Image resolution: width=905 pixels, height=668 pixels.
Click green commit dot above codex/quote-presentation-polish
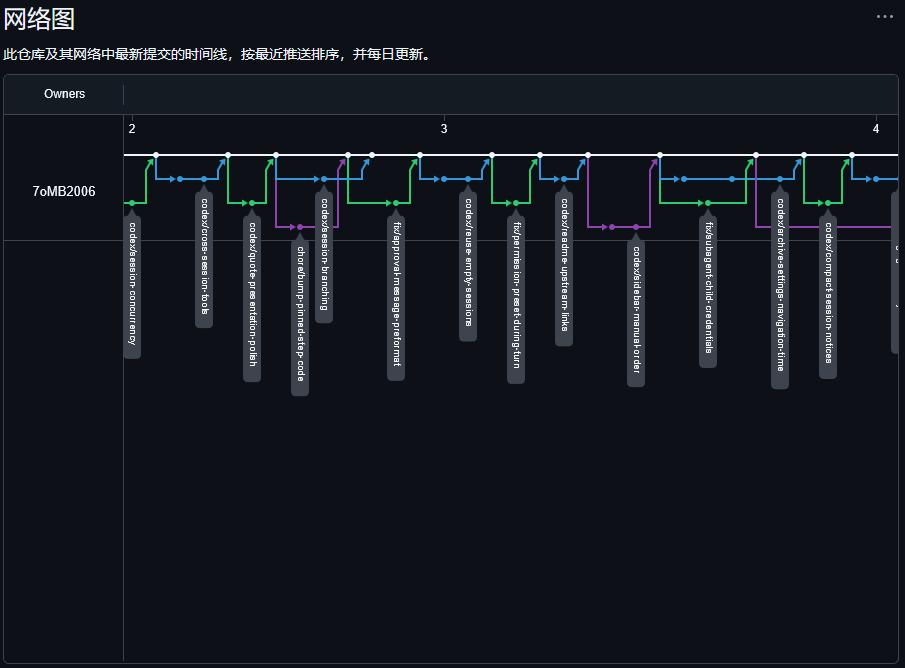(252, 203)
